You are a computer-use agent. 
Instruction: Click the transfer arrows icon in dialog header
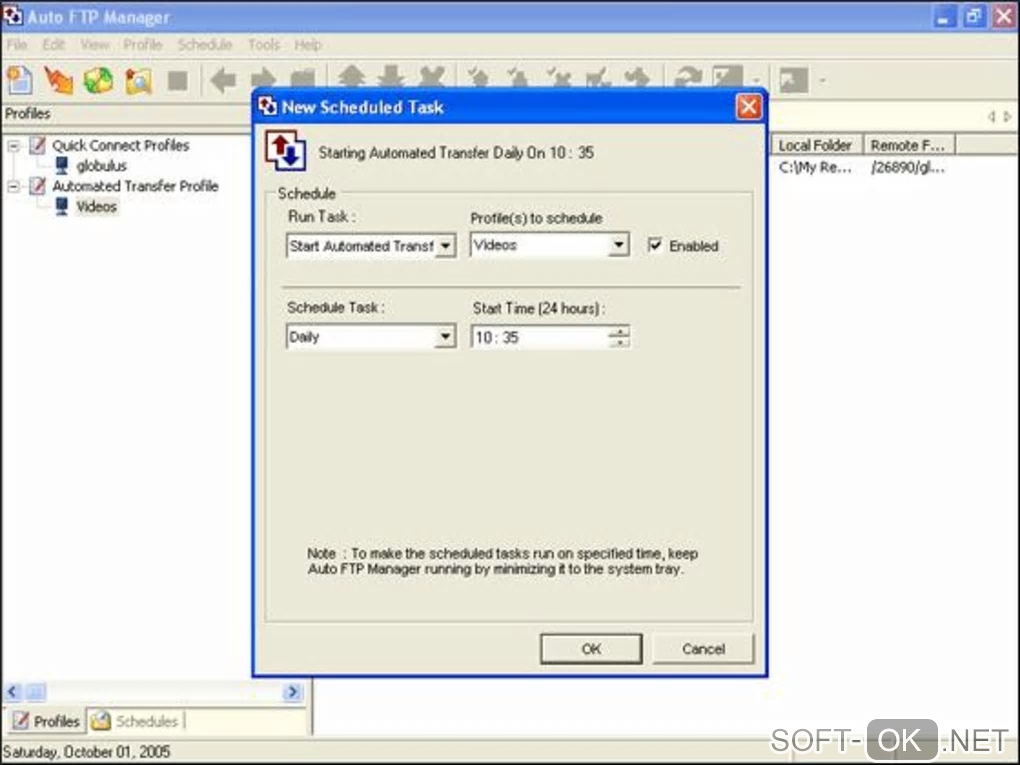click(x=286, y=151)
